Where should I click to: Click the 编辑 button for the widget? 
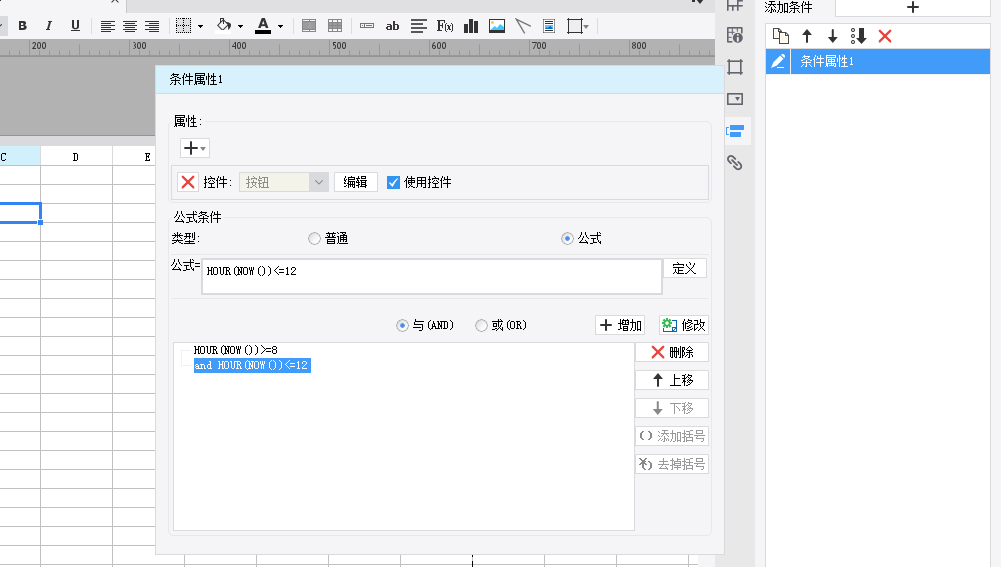356,182
